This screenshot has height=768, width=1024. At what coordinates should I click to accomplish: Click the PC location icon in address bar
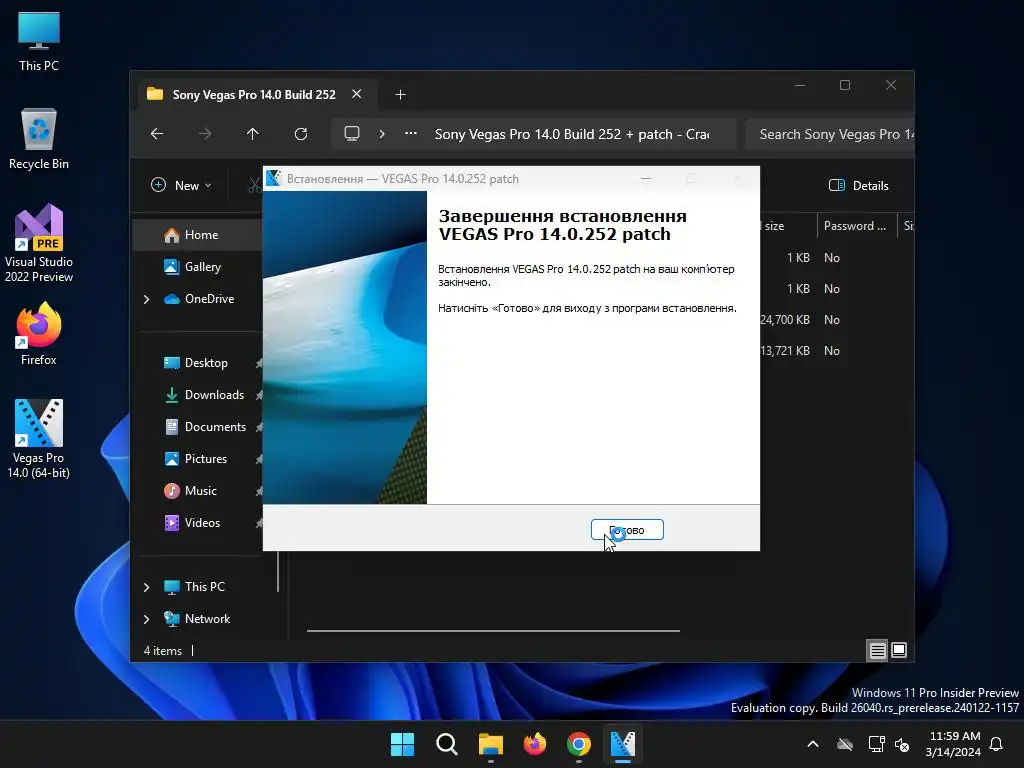tap(352, 134)
